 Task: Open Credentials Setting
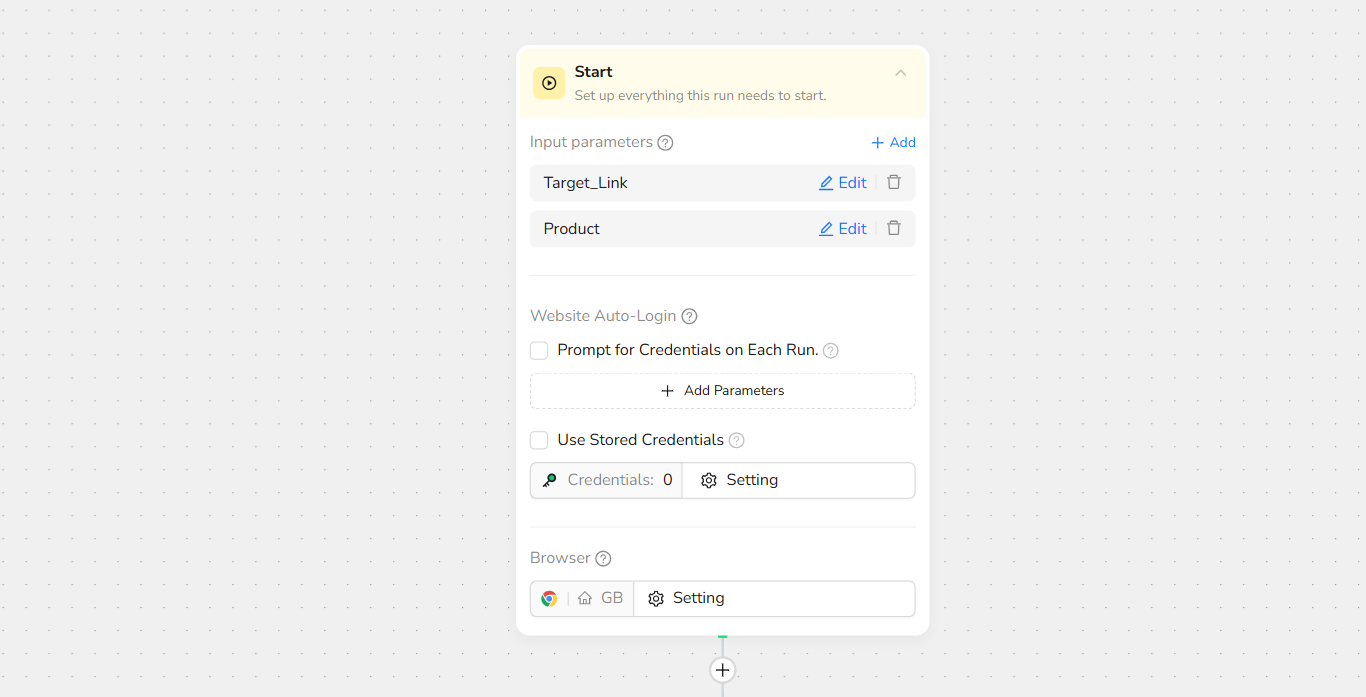click(740, 480)
